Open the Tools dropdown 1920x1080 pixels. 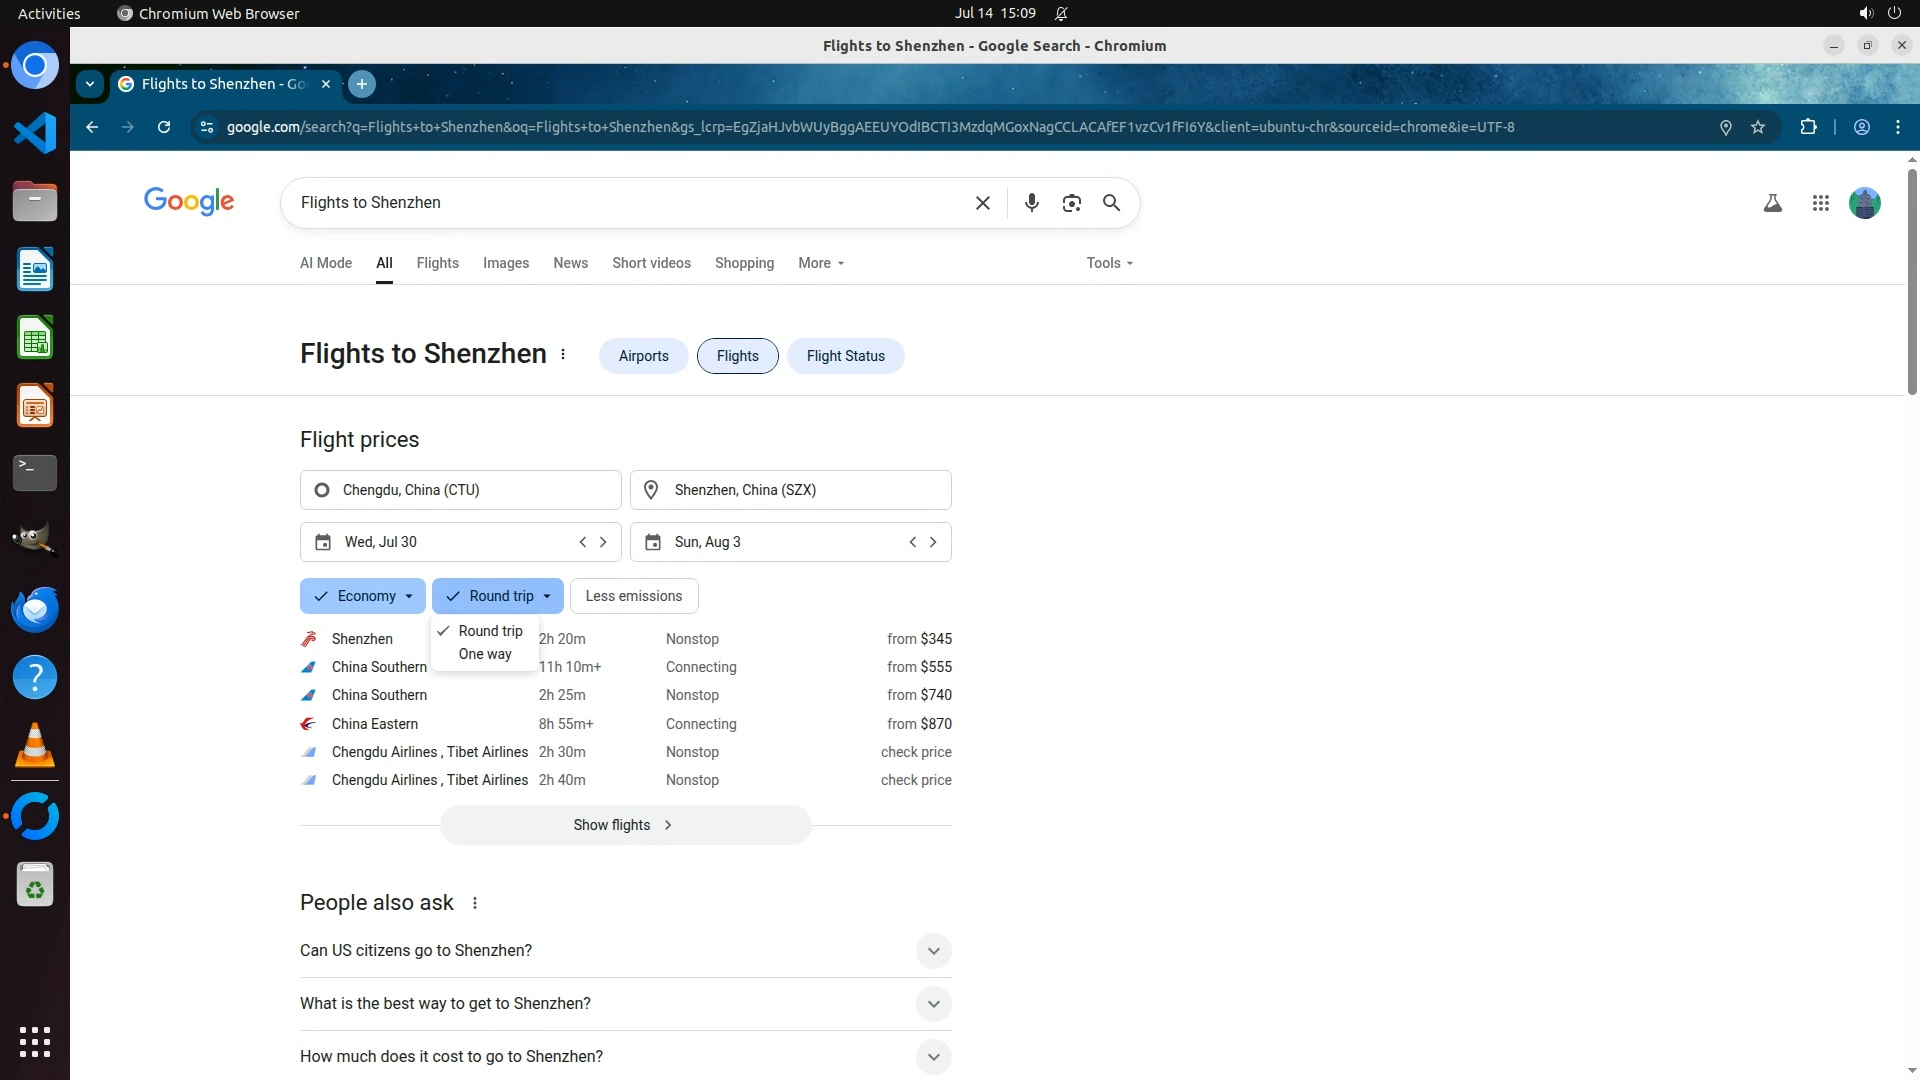pyautogui.click(x=1109, y=263)
